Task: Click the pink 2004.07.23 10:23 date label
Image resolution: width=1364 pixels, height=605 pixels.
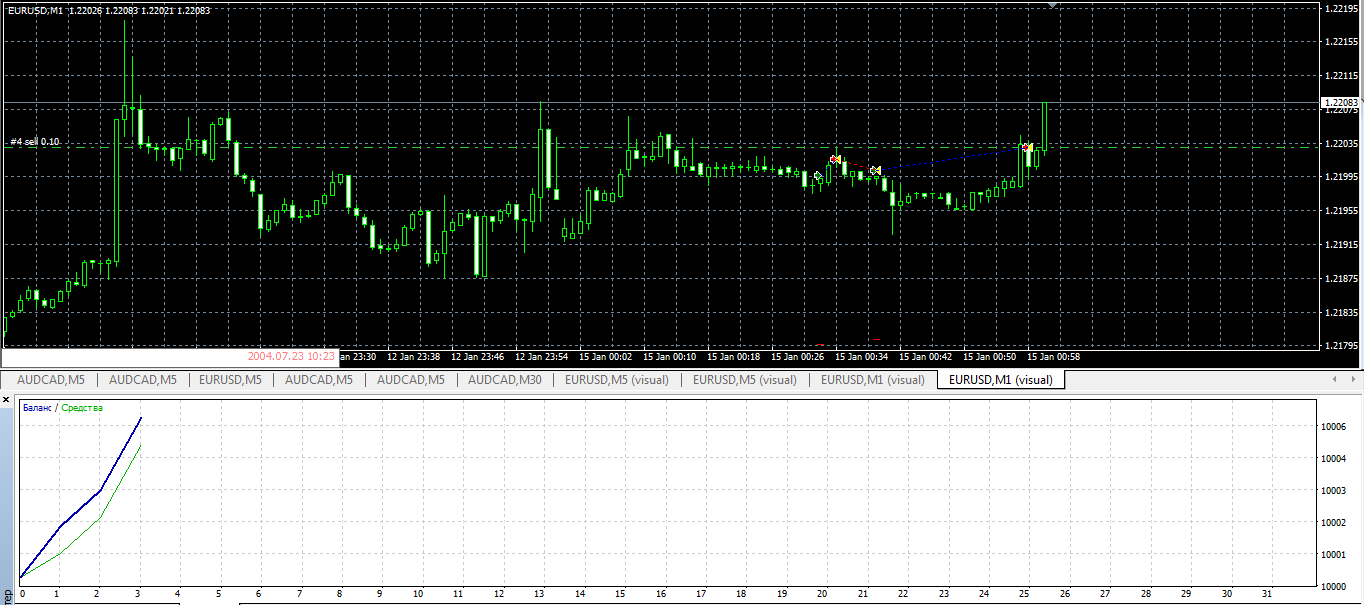Action: coord(291,356)
